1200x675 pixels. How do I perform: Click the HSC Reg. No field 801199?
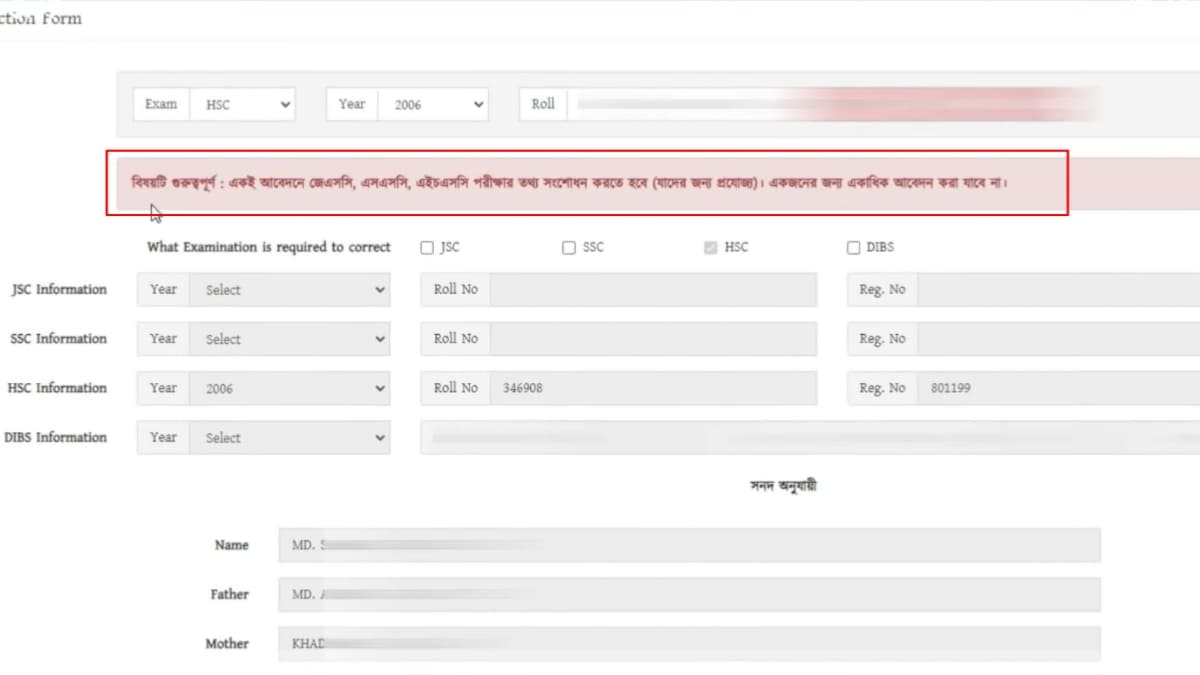pyautogui.click(x=1057, y=388)
